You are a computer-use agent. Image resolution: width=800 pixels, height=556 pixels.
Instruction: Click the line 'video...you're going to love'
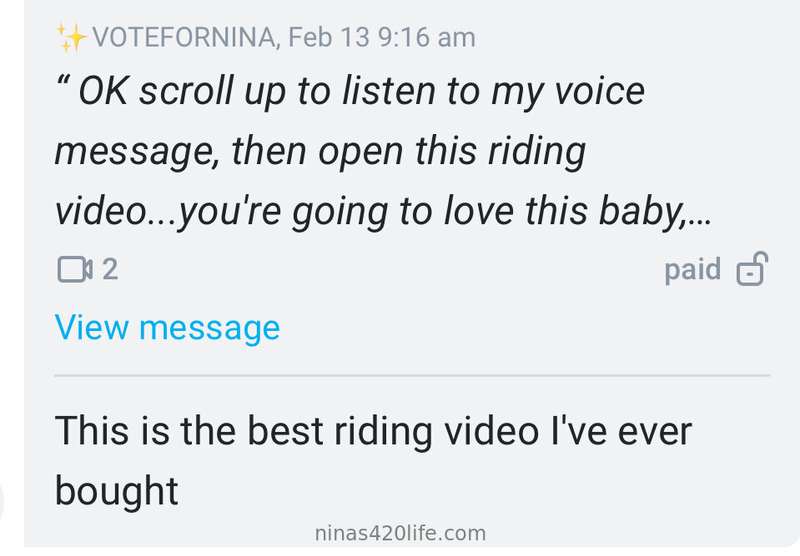383,211
